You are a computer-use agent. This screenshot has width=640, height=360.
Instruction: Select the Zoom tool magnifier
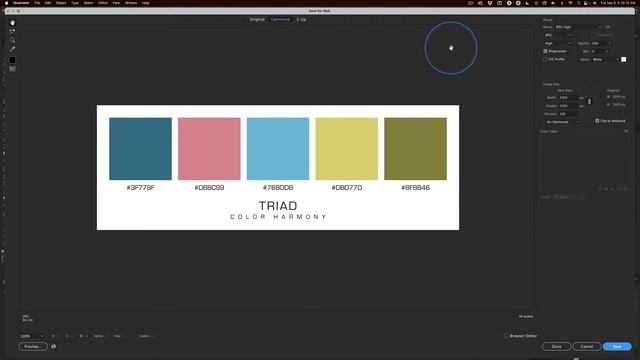tap(12, 40)
